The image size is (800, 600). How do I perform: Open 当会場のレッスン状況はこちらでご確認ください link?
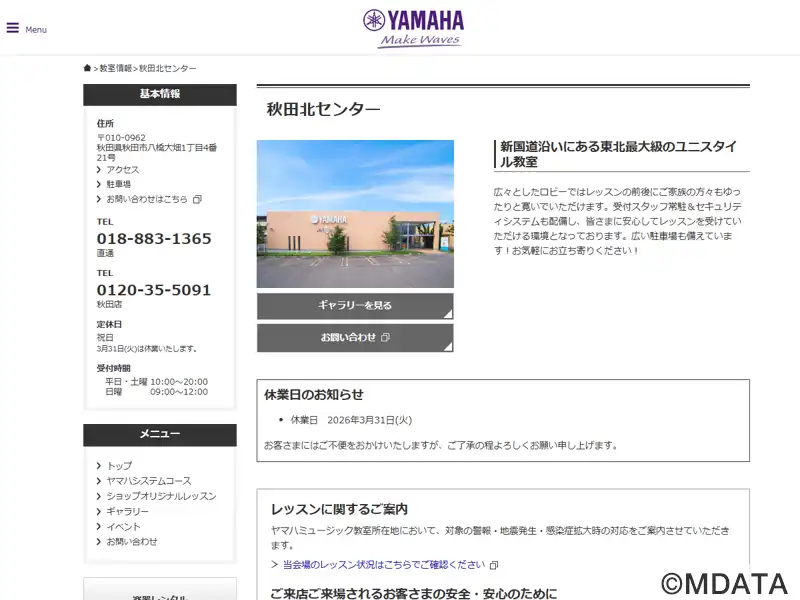coord(384,564)
